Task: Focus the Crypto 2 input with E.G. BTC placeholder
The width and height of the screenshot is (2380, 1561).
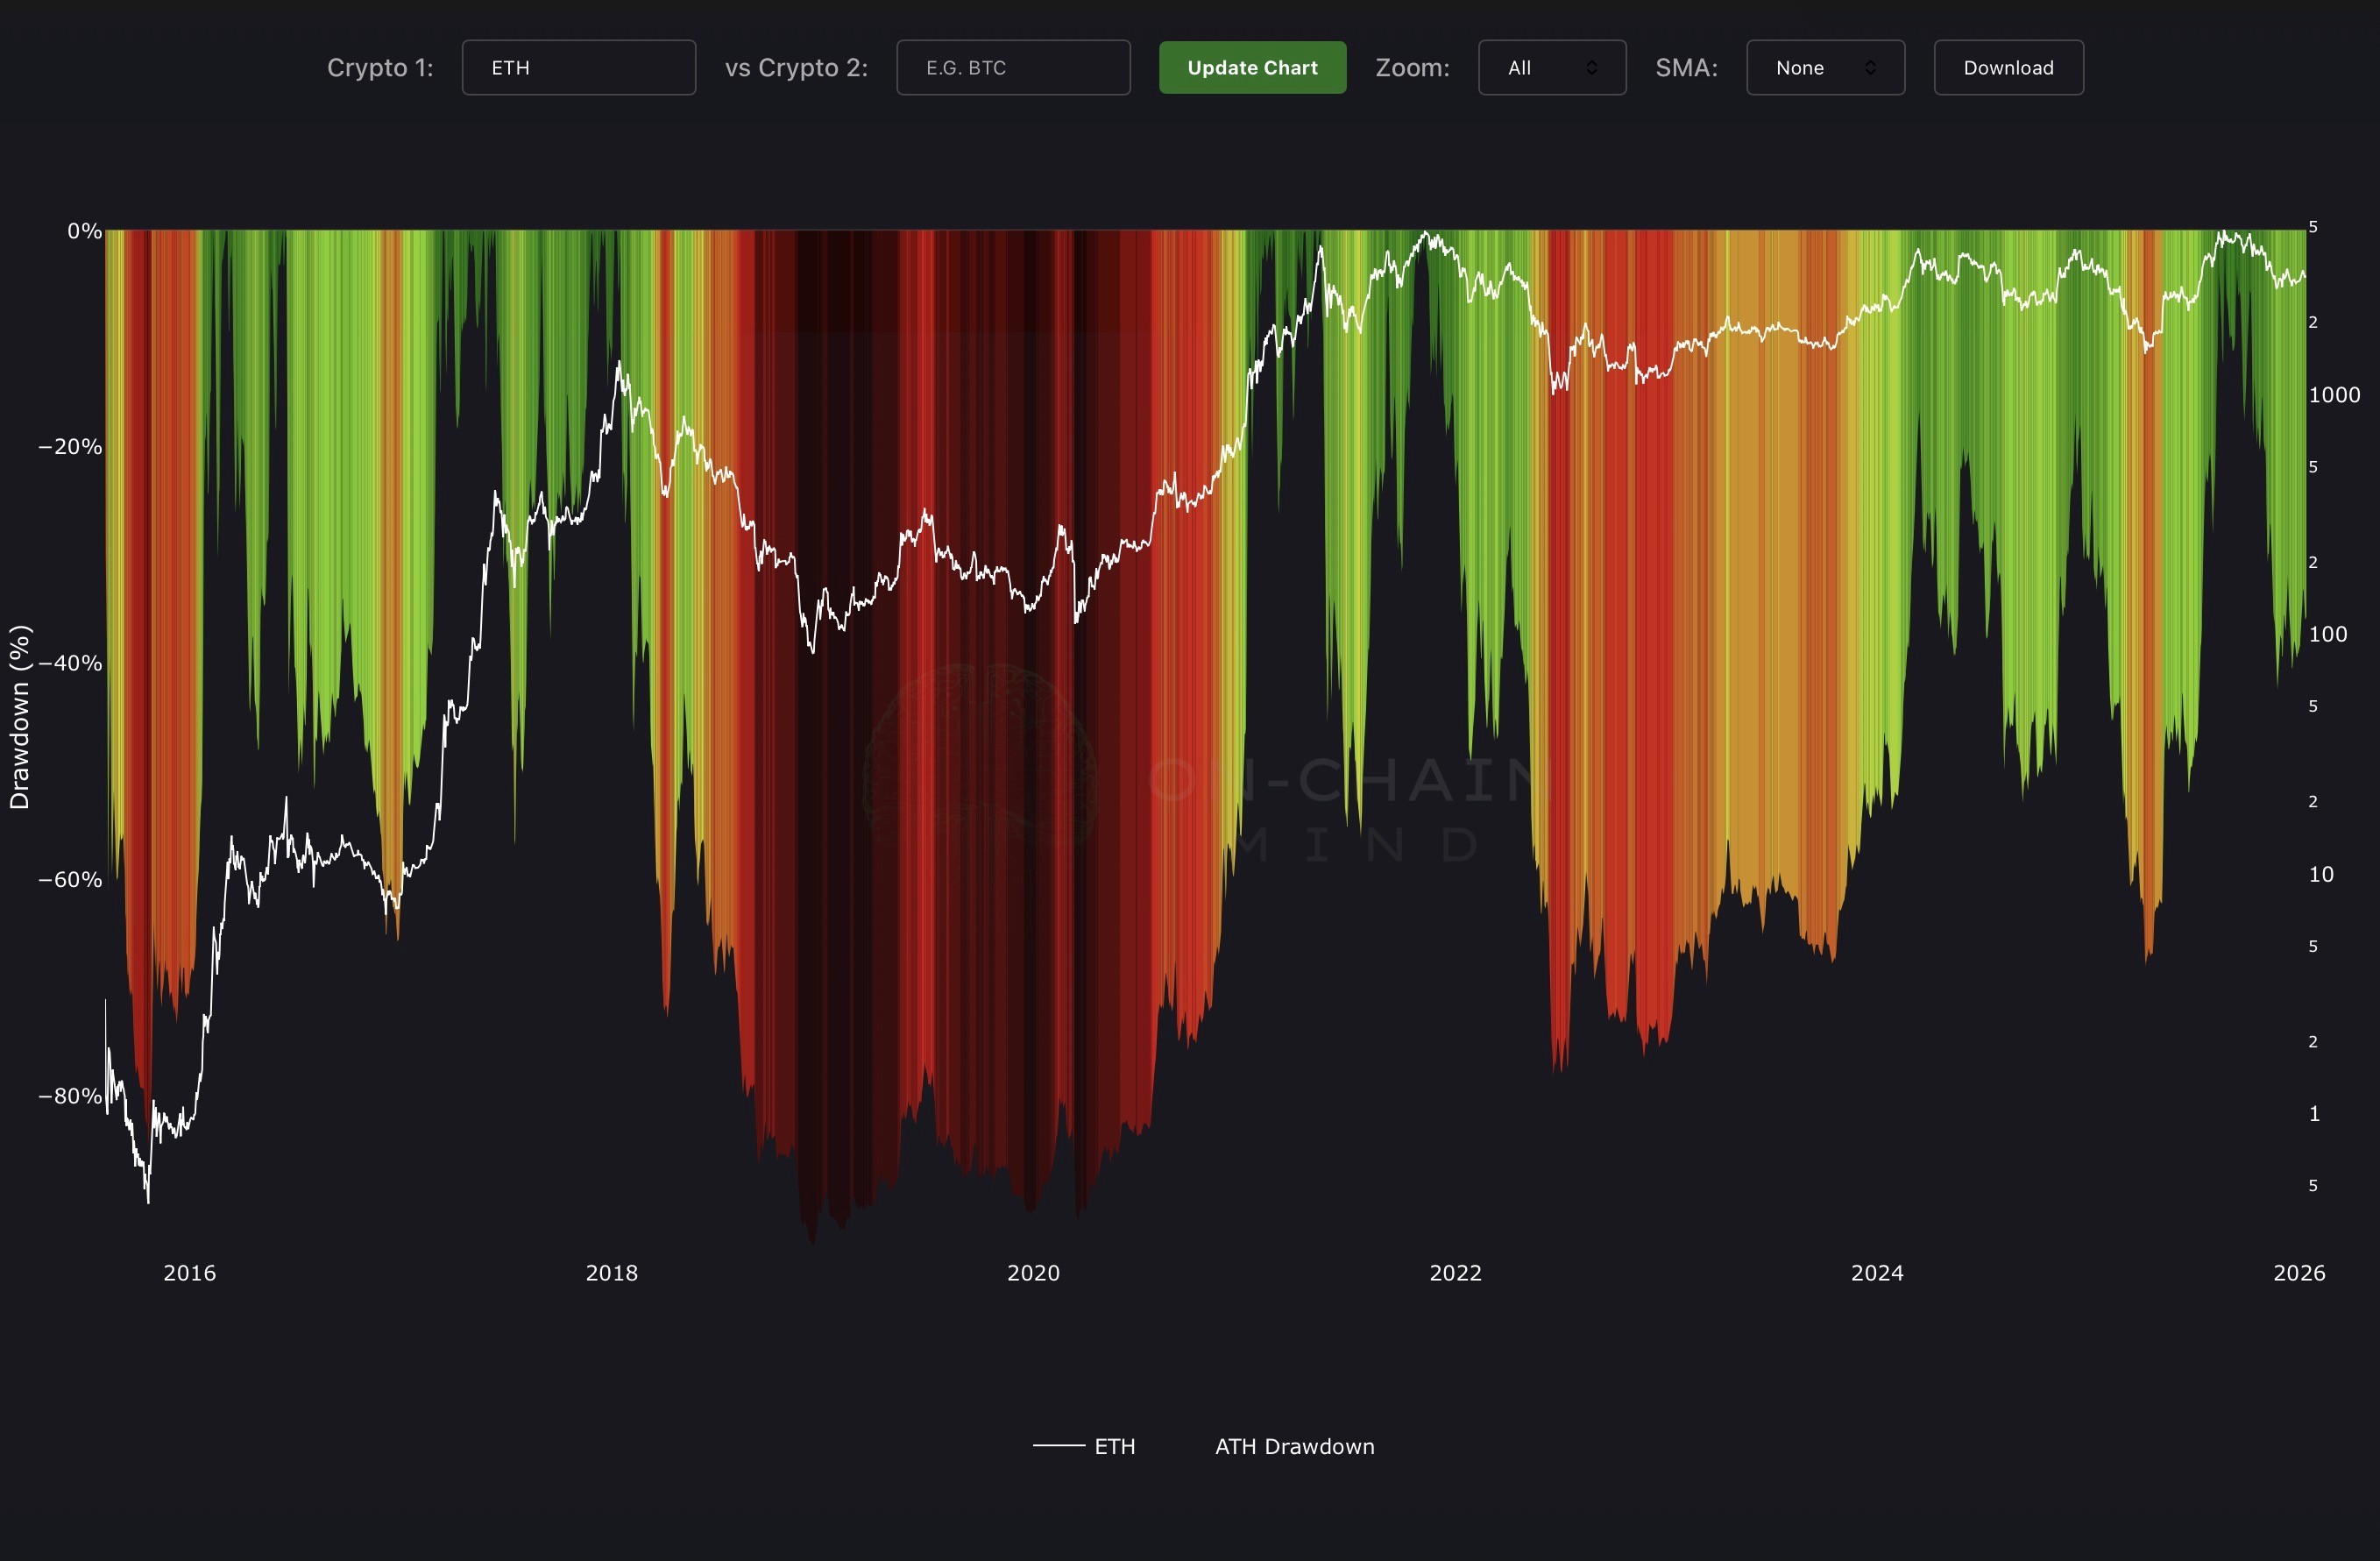Action: (x=1012, y=68)
